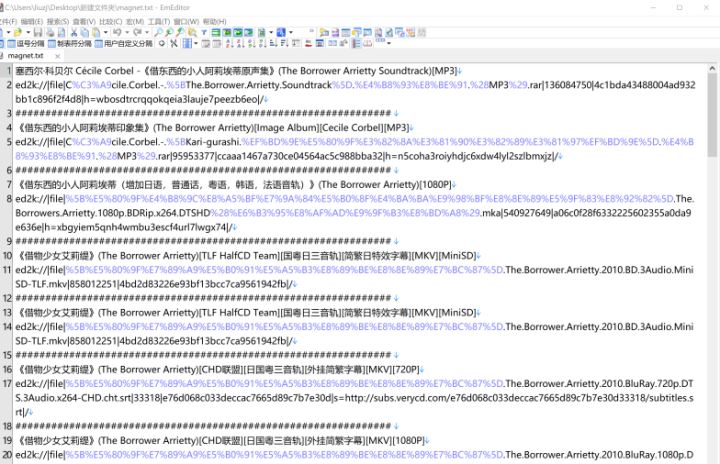Toggle 制表符分隔 tab separated mode
This screenshot has width=720, height=464.
click(x=70, y=43)
